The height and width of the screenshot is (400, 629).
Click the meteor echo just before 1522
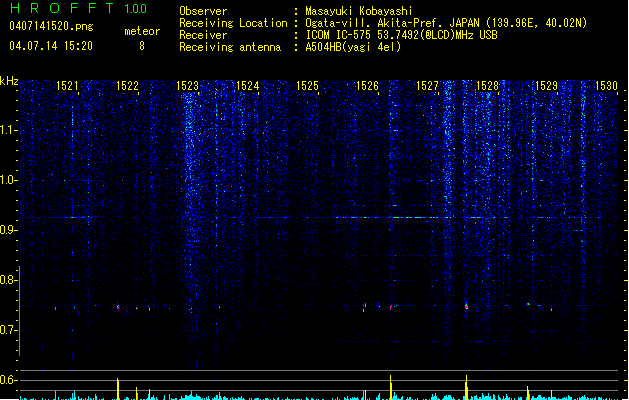pos(118,307)
